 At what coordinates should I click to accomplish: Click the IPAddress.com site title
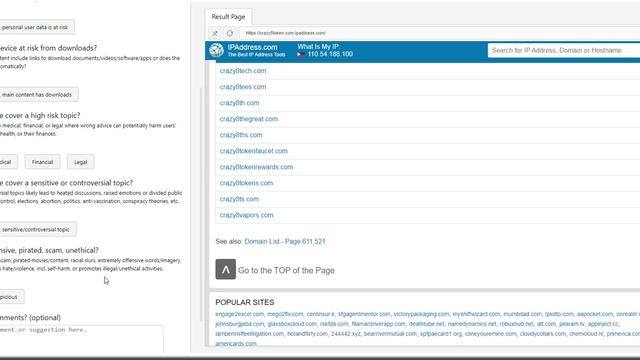tap(252, 47)
